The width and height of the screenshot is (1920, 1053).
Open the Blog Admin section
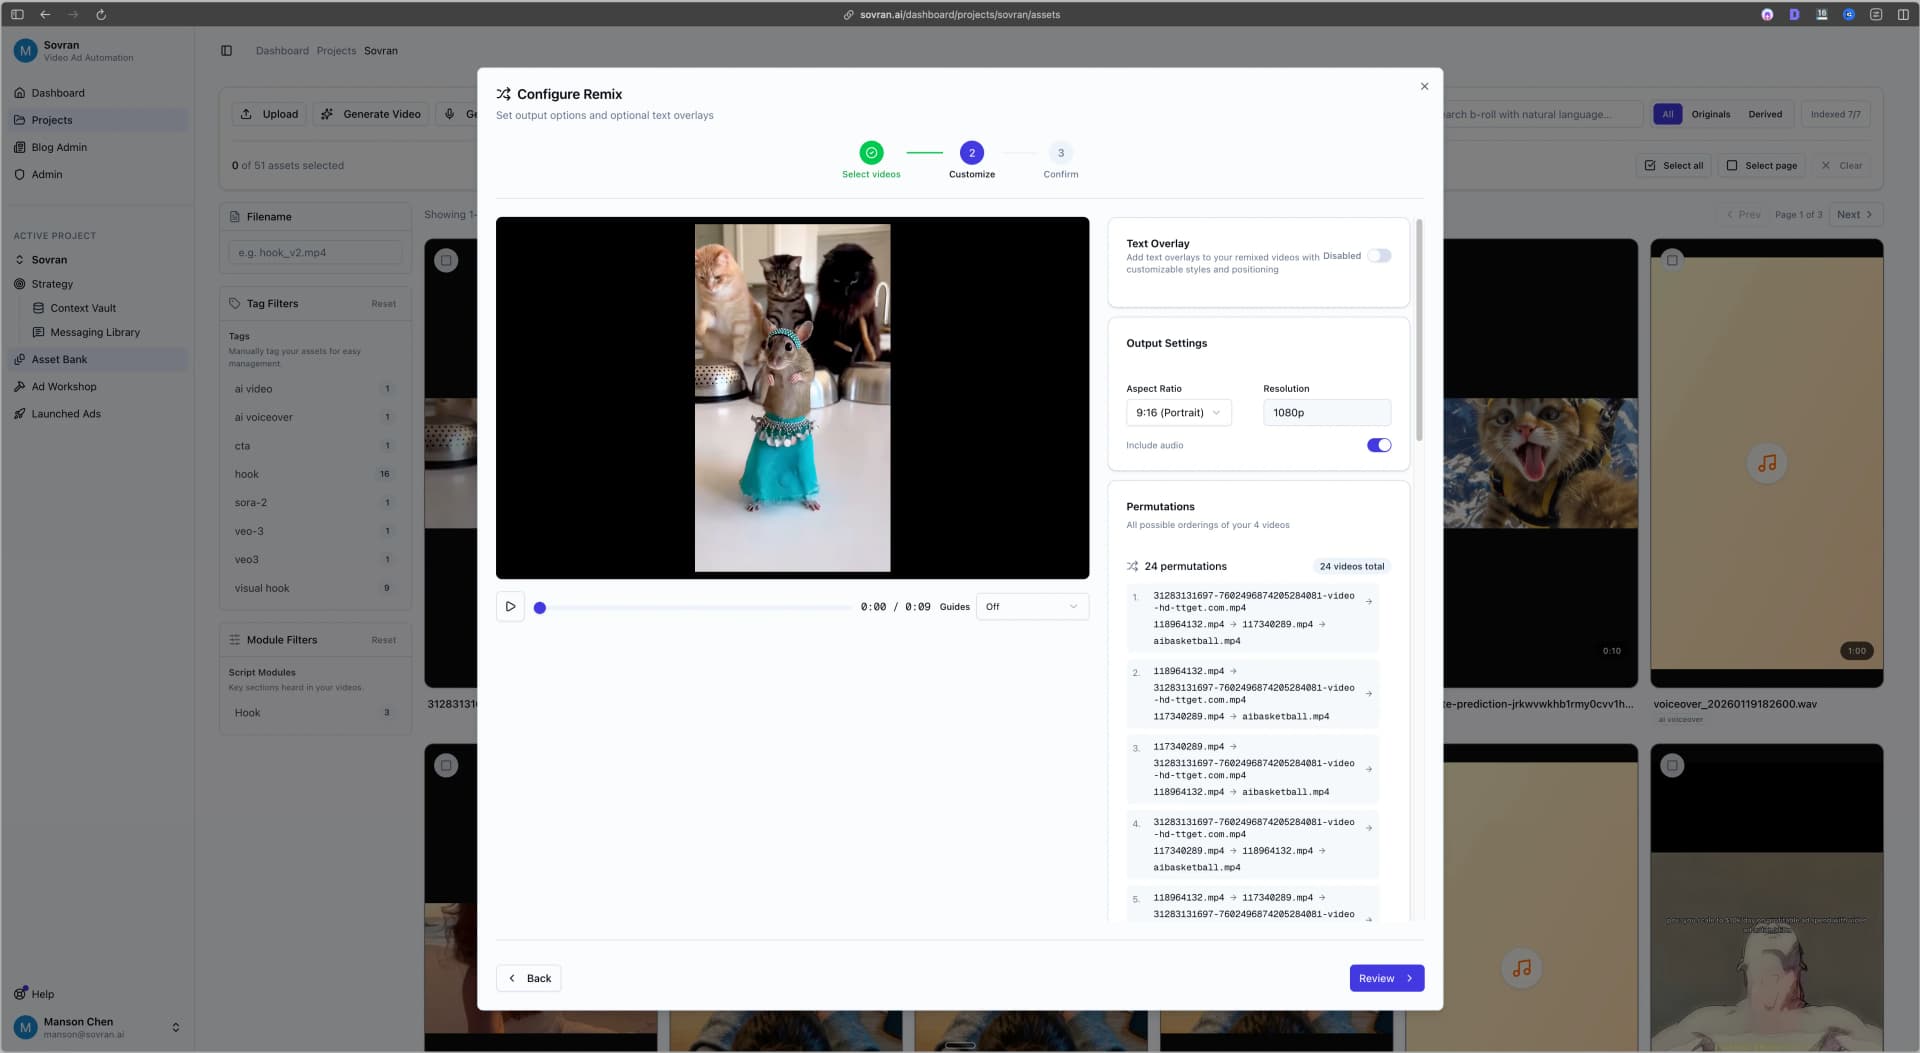[x=58, y=146]
